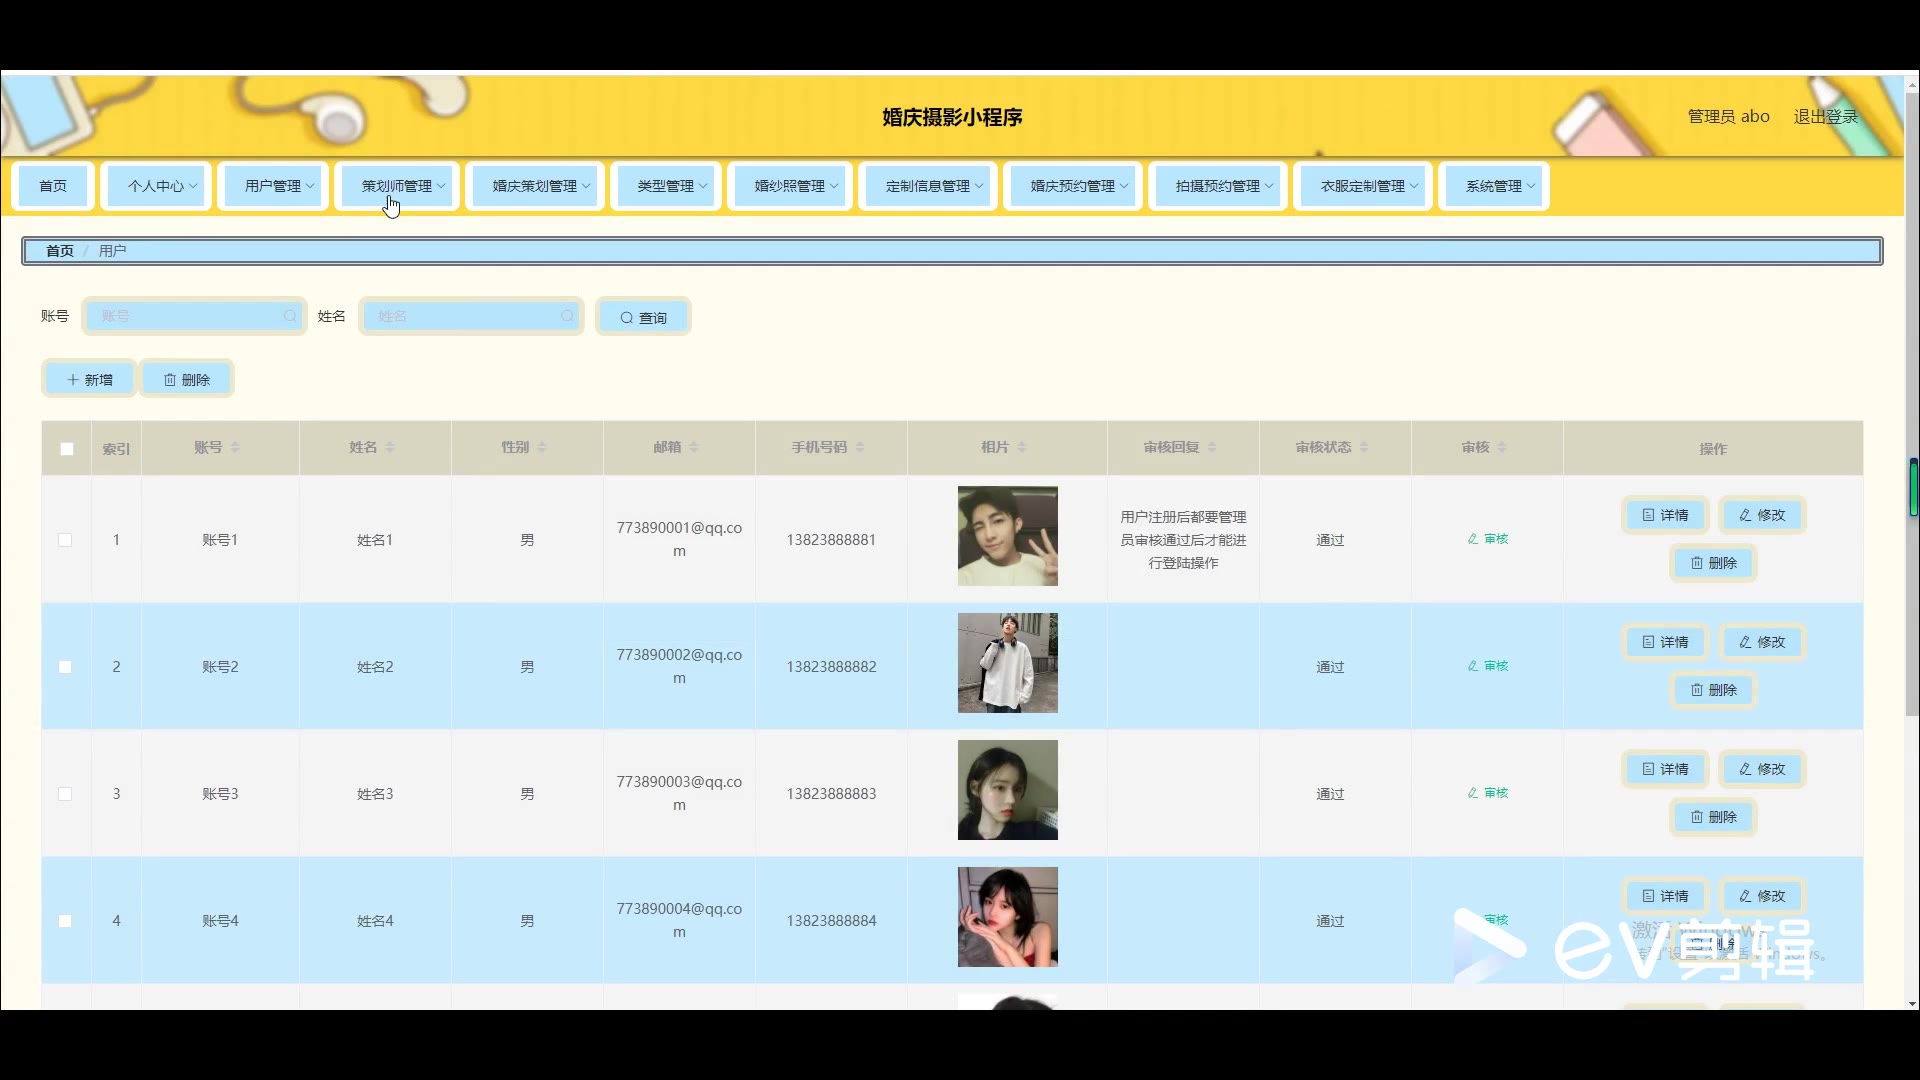The width and height of the screenshot is (1920, 1080).
Task: Click 审核 pencil icon for row 3
Action: 1473,793
